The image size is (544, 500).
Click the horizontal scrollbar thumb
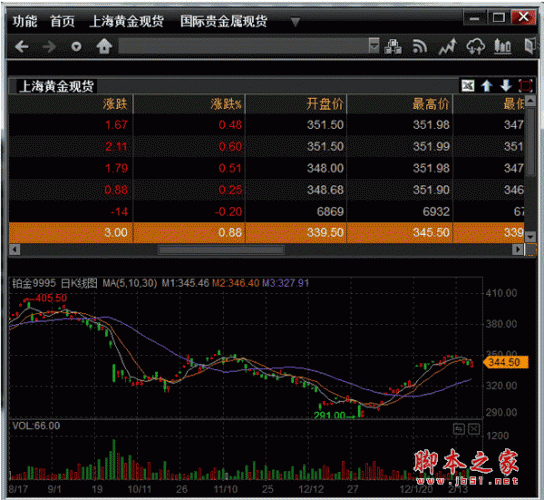[221, 250]
